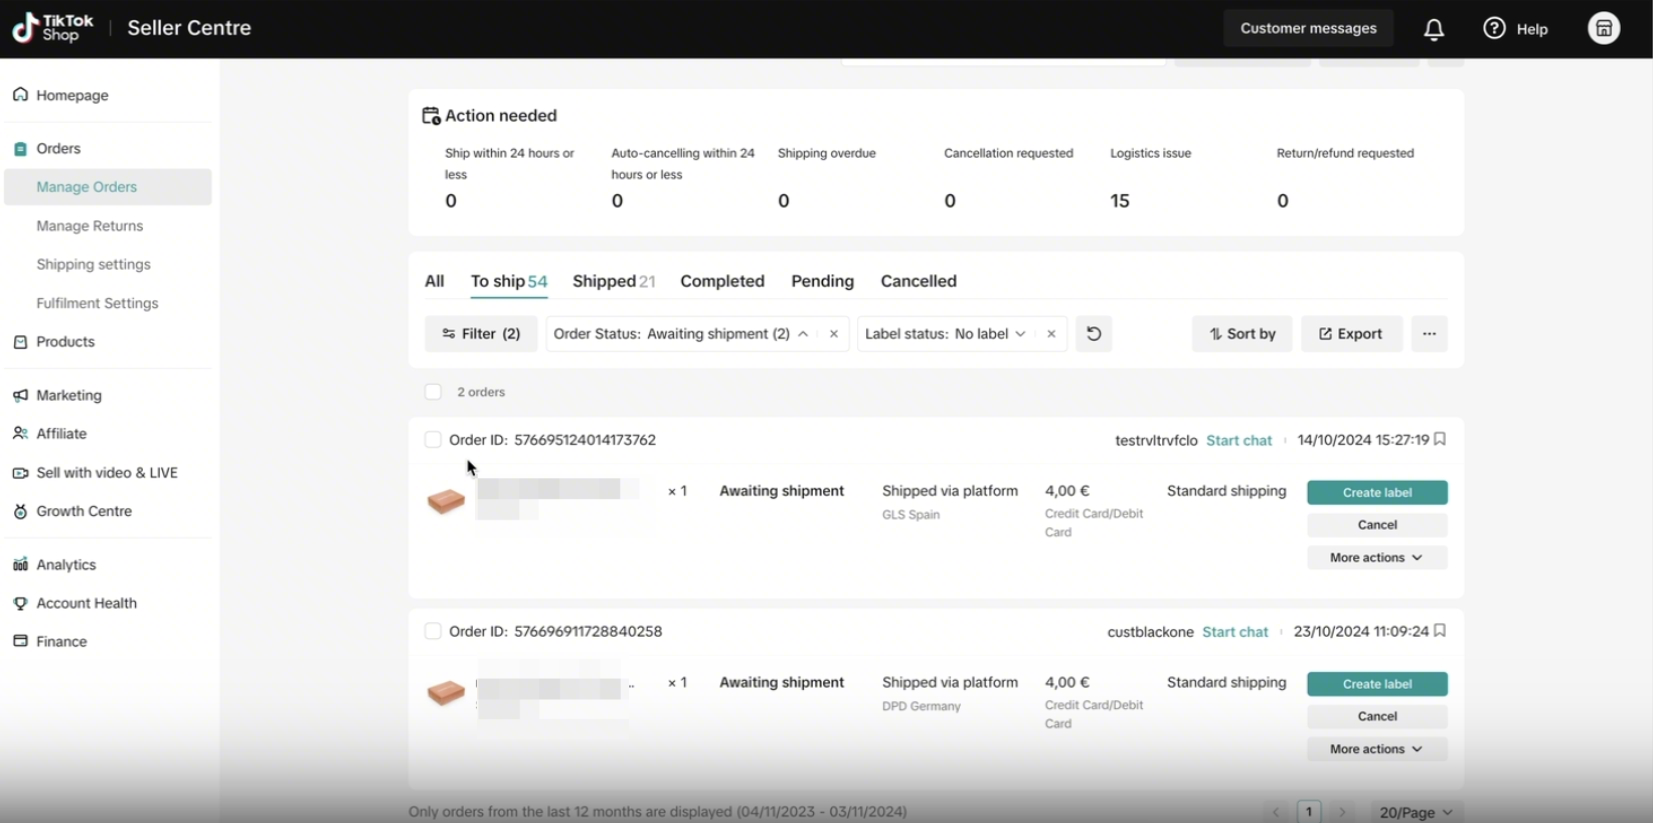
Task: Click the refresh filters icon
Action: [x=1094, y=334]
